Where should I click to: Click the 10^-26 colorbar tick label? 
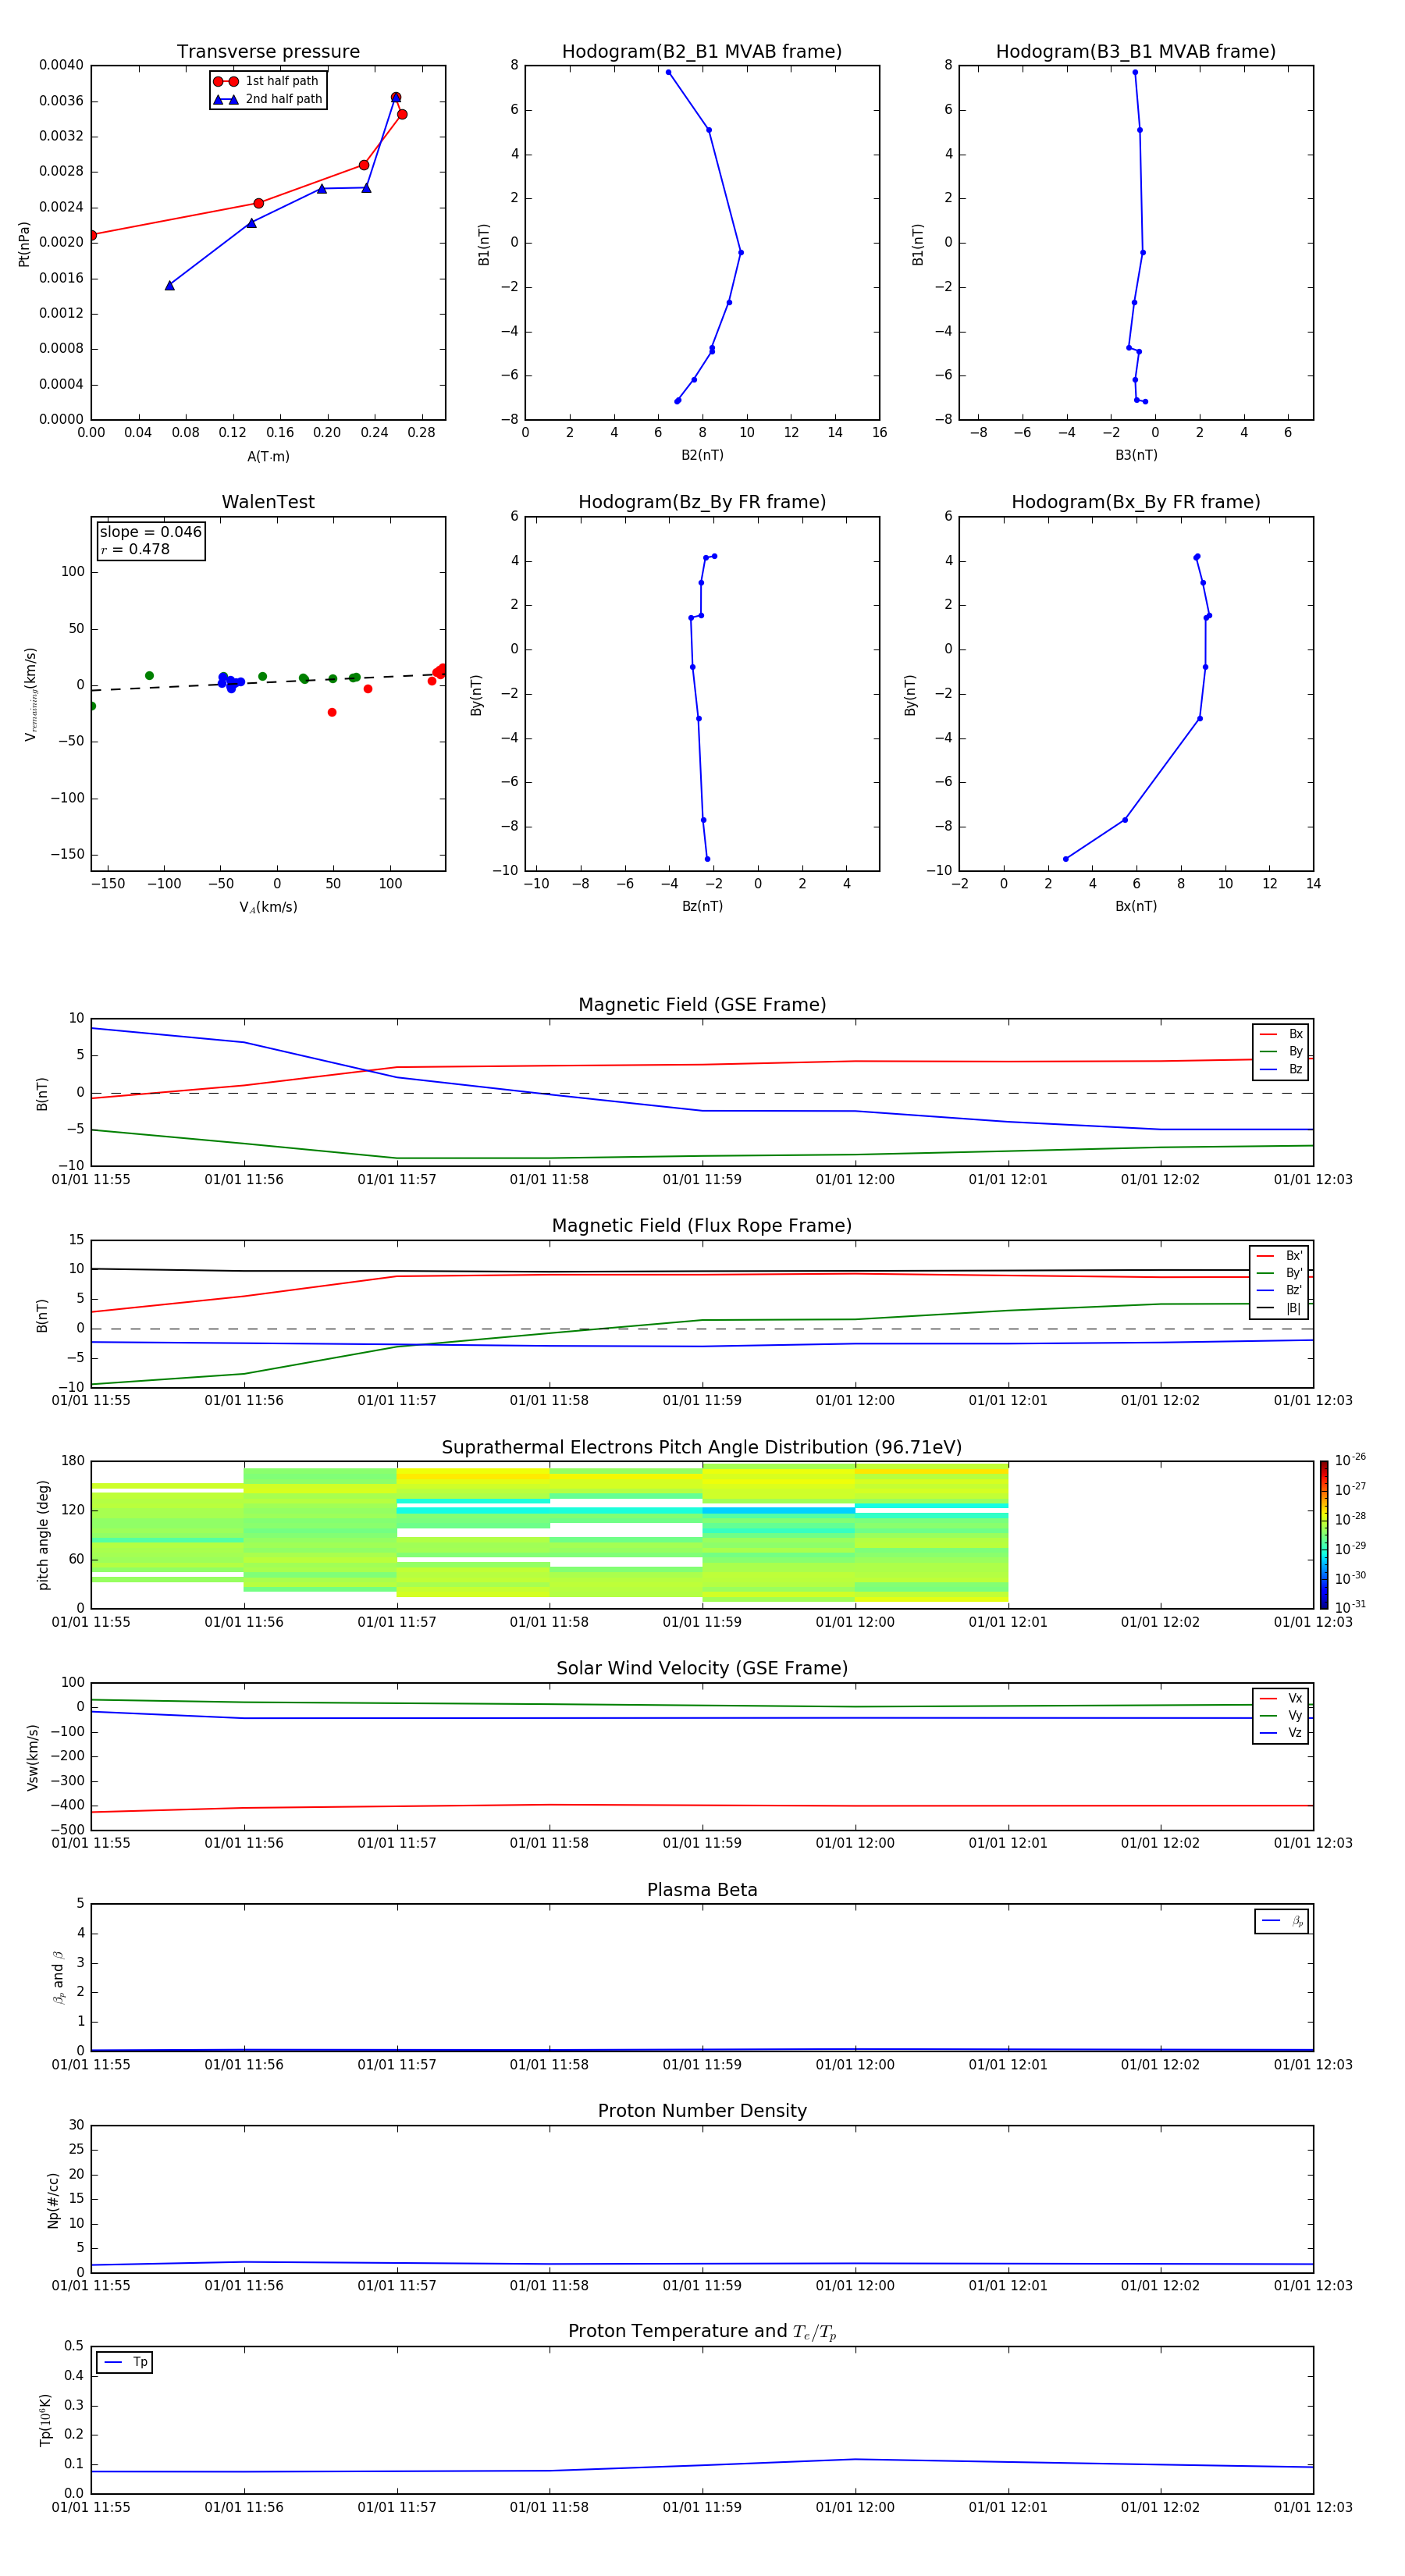(1351, 1460)
